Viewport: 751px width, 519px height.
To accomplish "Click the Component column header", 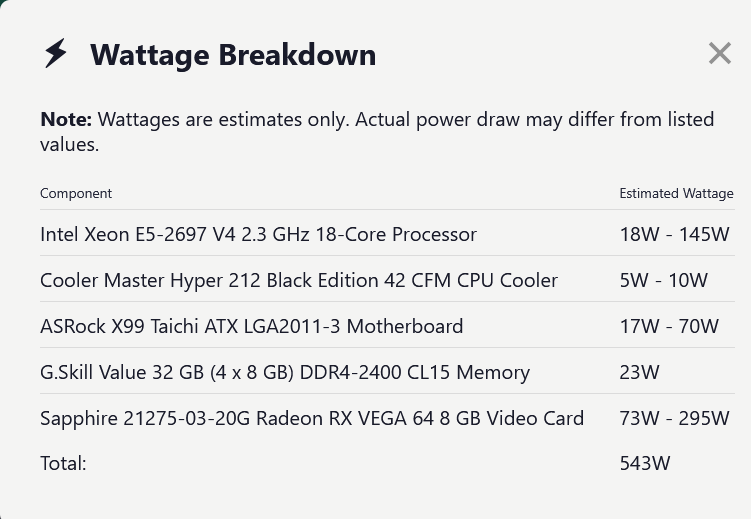I will 76,193.
